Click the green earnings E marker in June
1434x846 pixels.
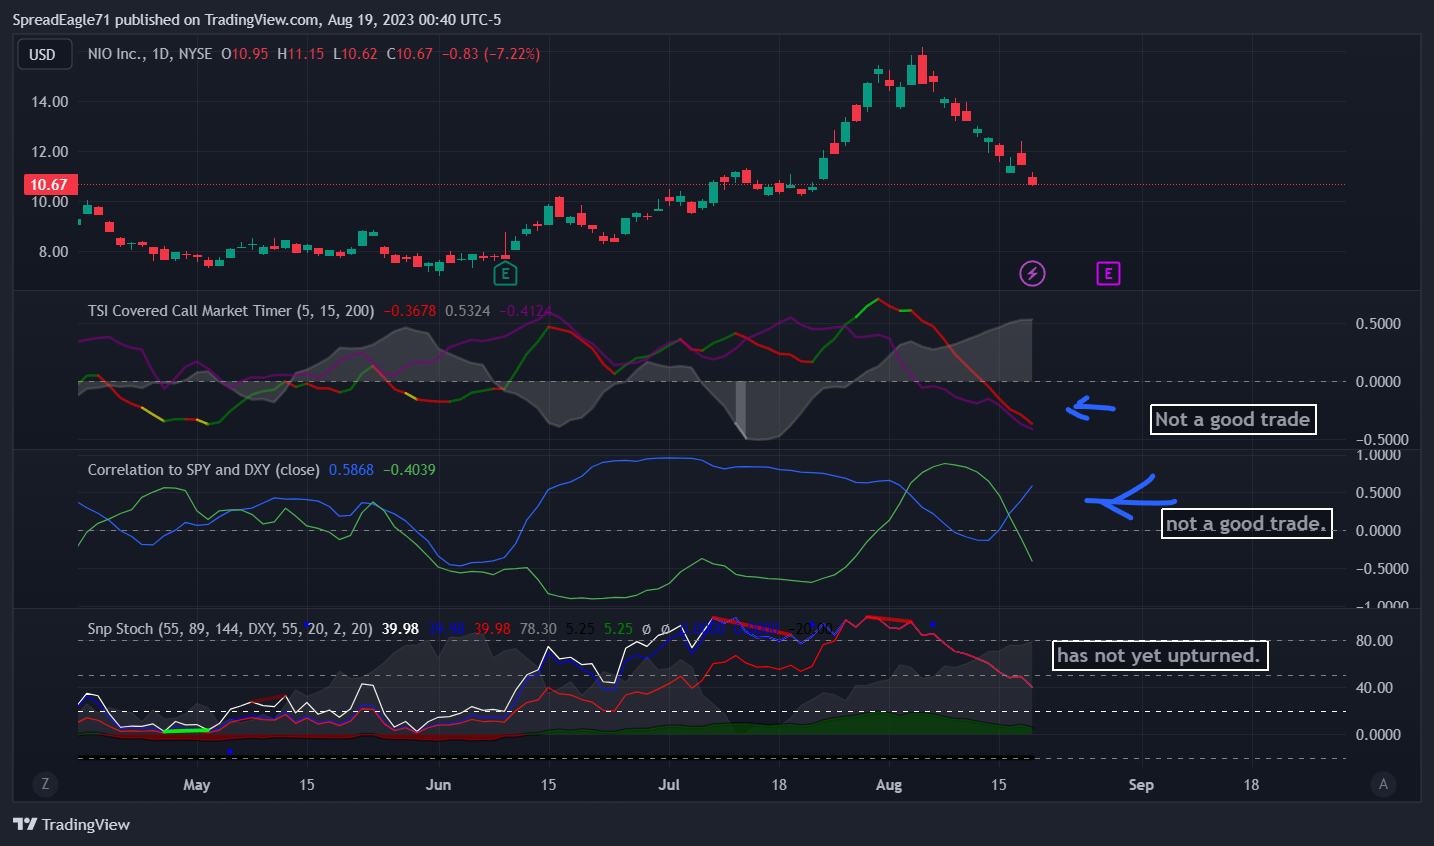pos(505,273)
